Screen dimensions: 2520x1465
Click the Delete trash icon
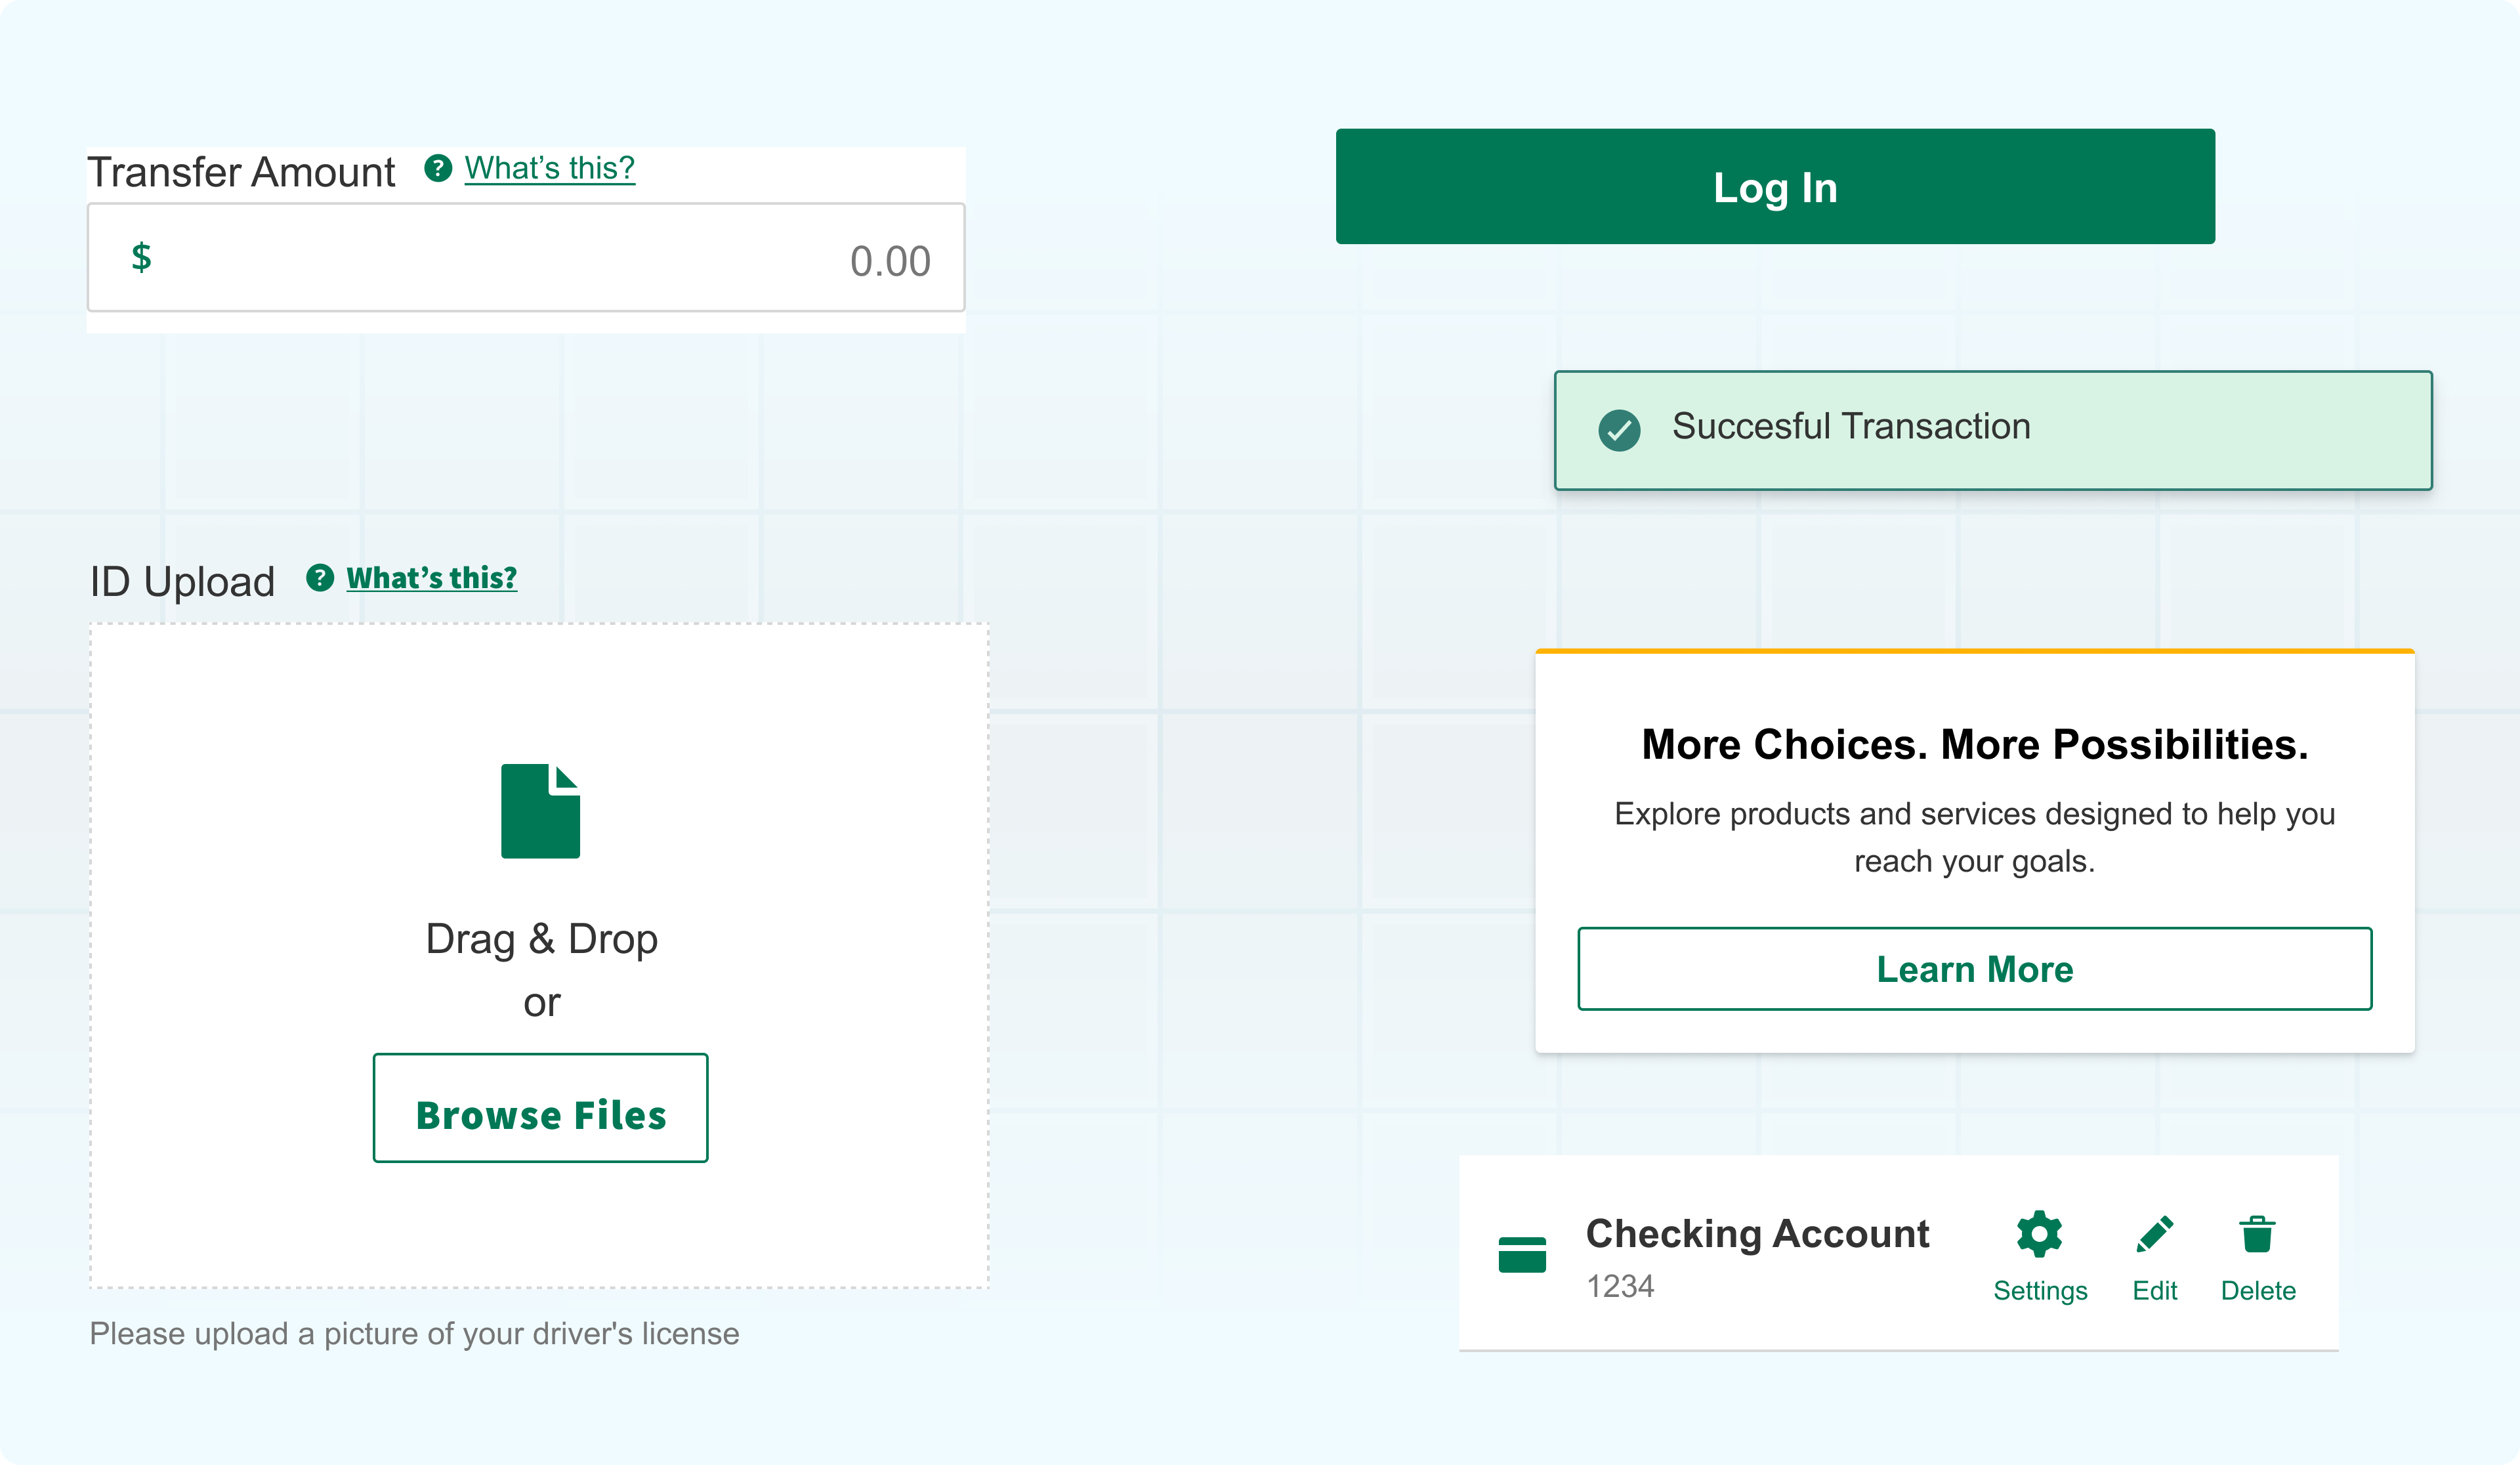pyautogui.click(x=2257, y=1234)
